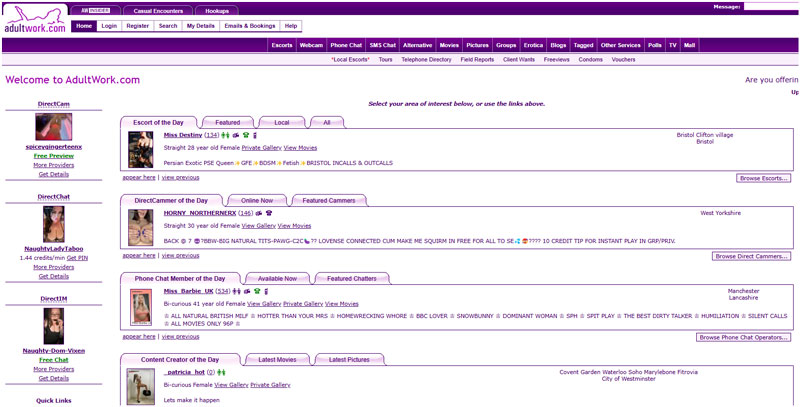Image resolution: width=800 pixels, height=407 pixels.
Task: Open the Field Reports link
Action: click(x=478, y=60)
